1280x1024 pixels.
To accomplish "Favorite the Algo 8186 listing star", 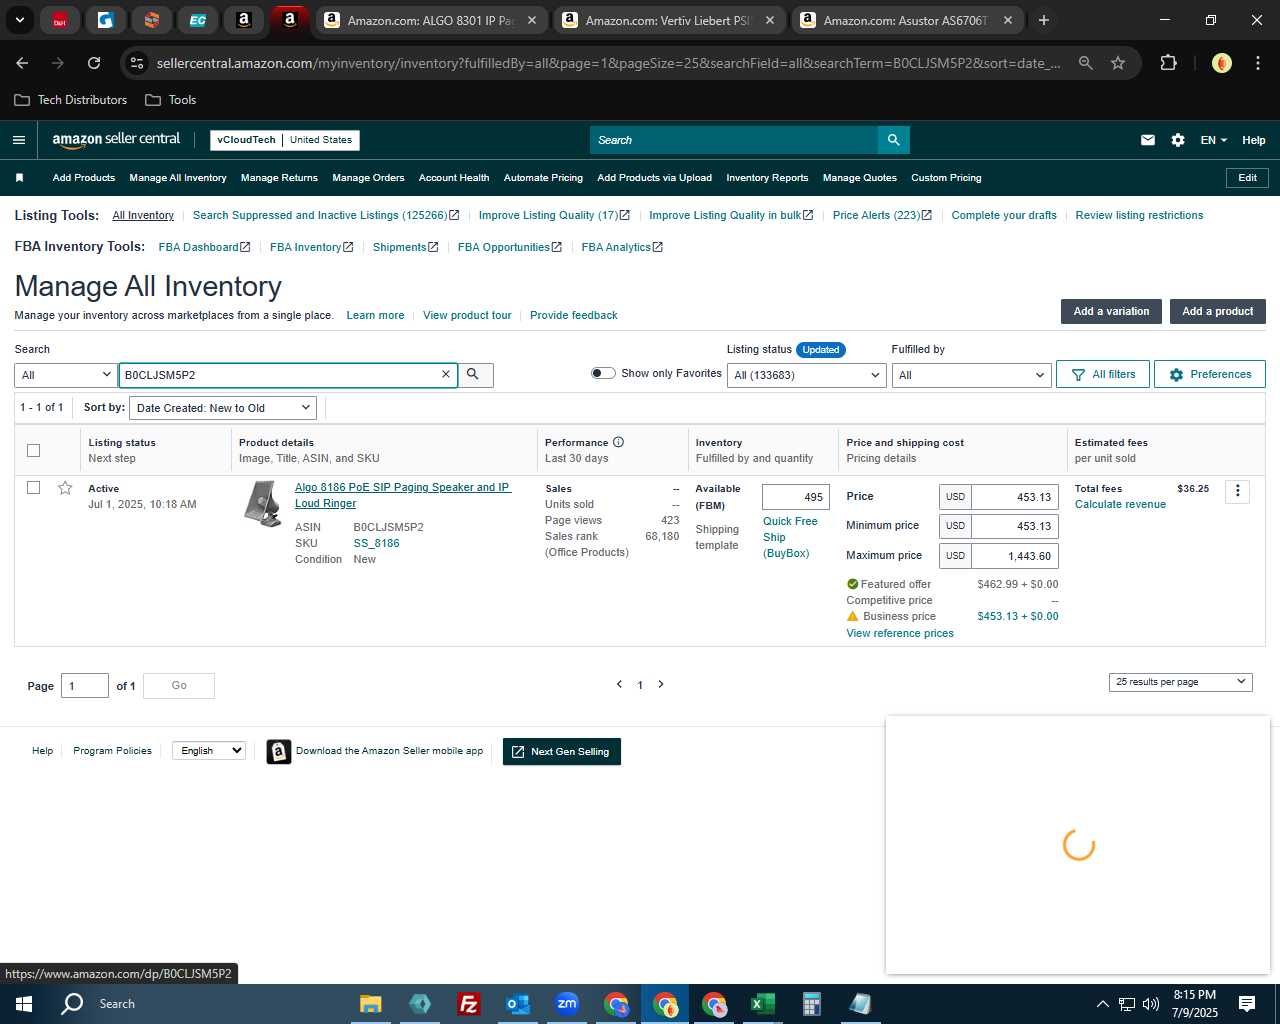I will pyautogui.click(x=65, y=488).
